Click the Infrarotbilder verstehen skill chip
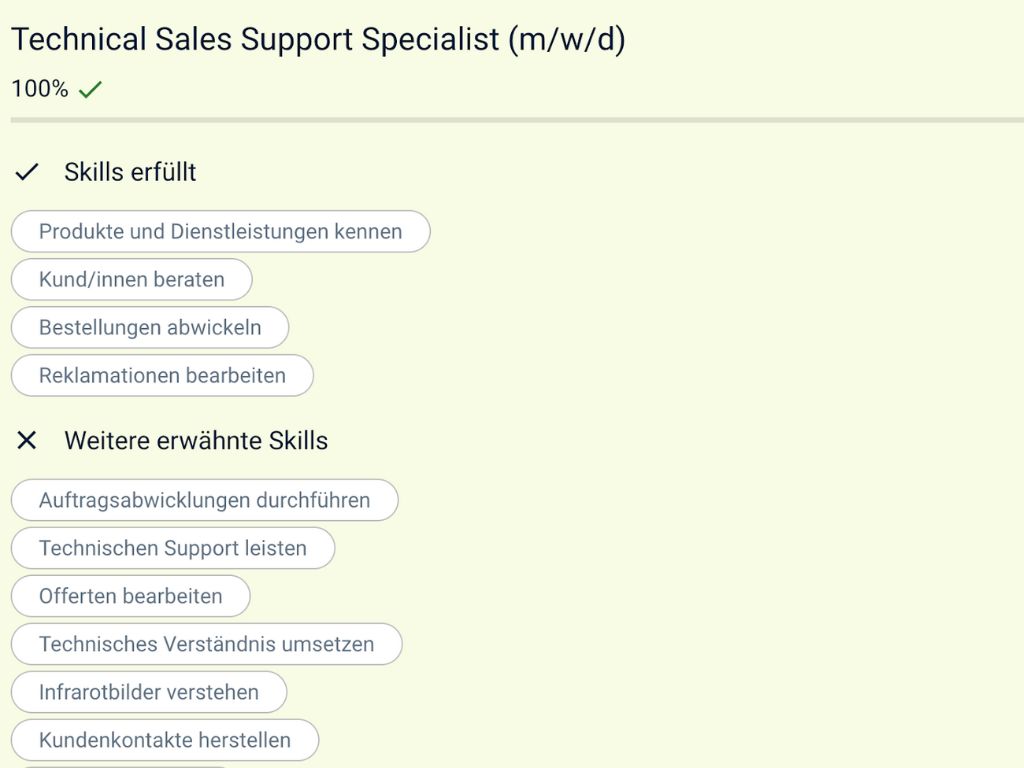 (148, 692)
